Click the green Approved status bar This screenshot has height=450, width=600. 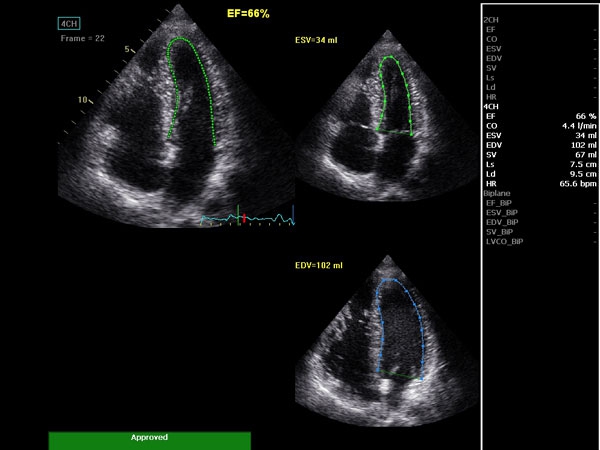point(149,438)
